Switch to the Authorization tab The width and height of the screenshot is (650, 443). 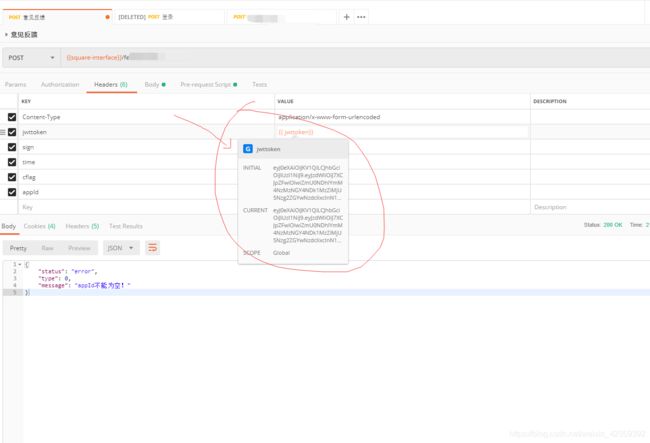tap(60, 85)
